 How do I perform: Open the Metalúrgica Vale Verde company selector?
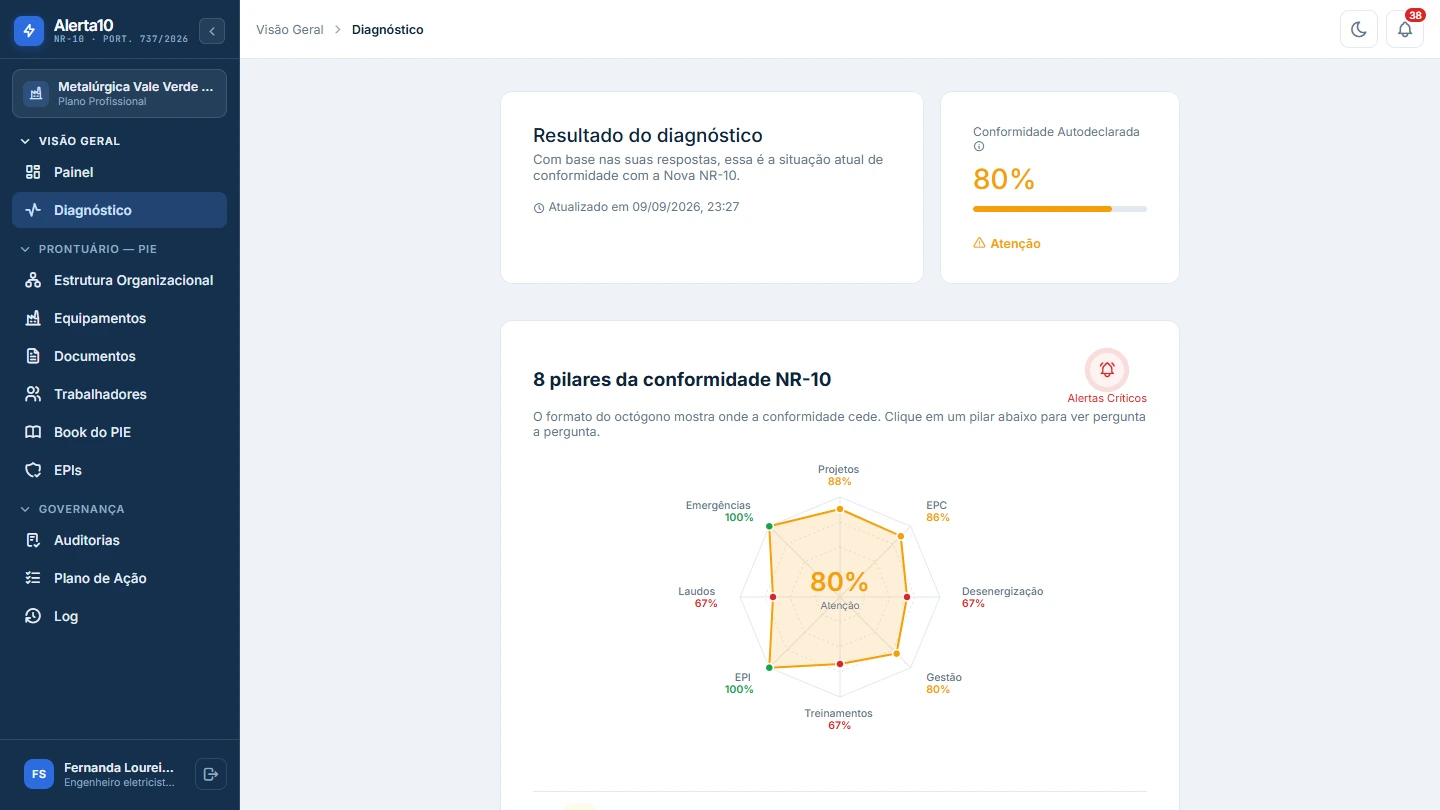coord(120,93)
